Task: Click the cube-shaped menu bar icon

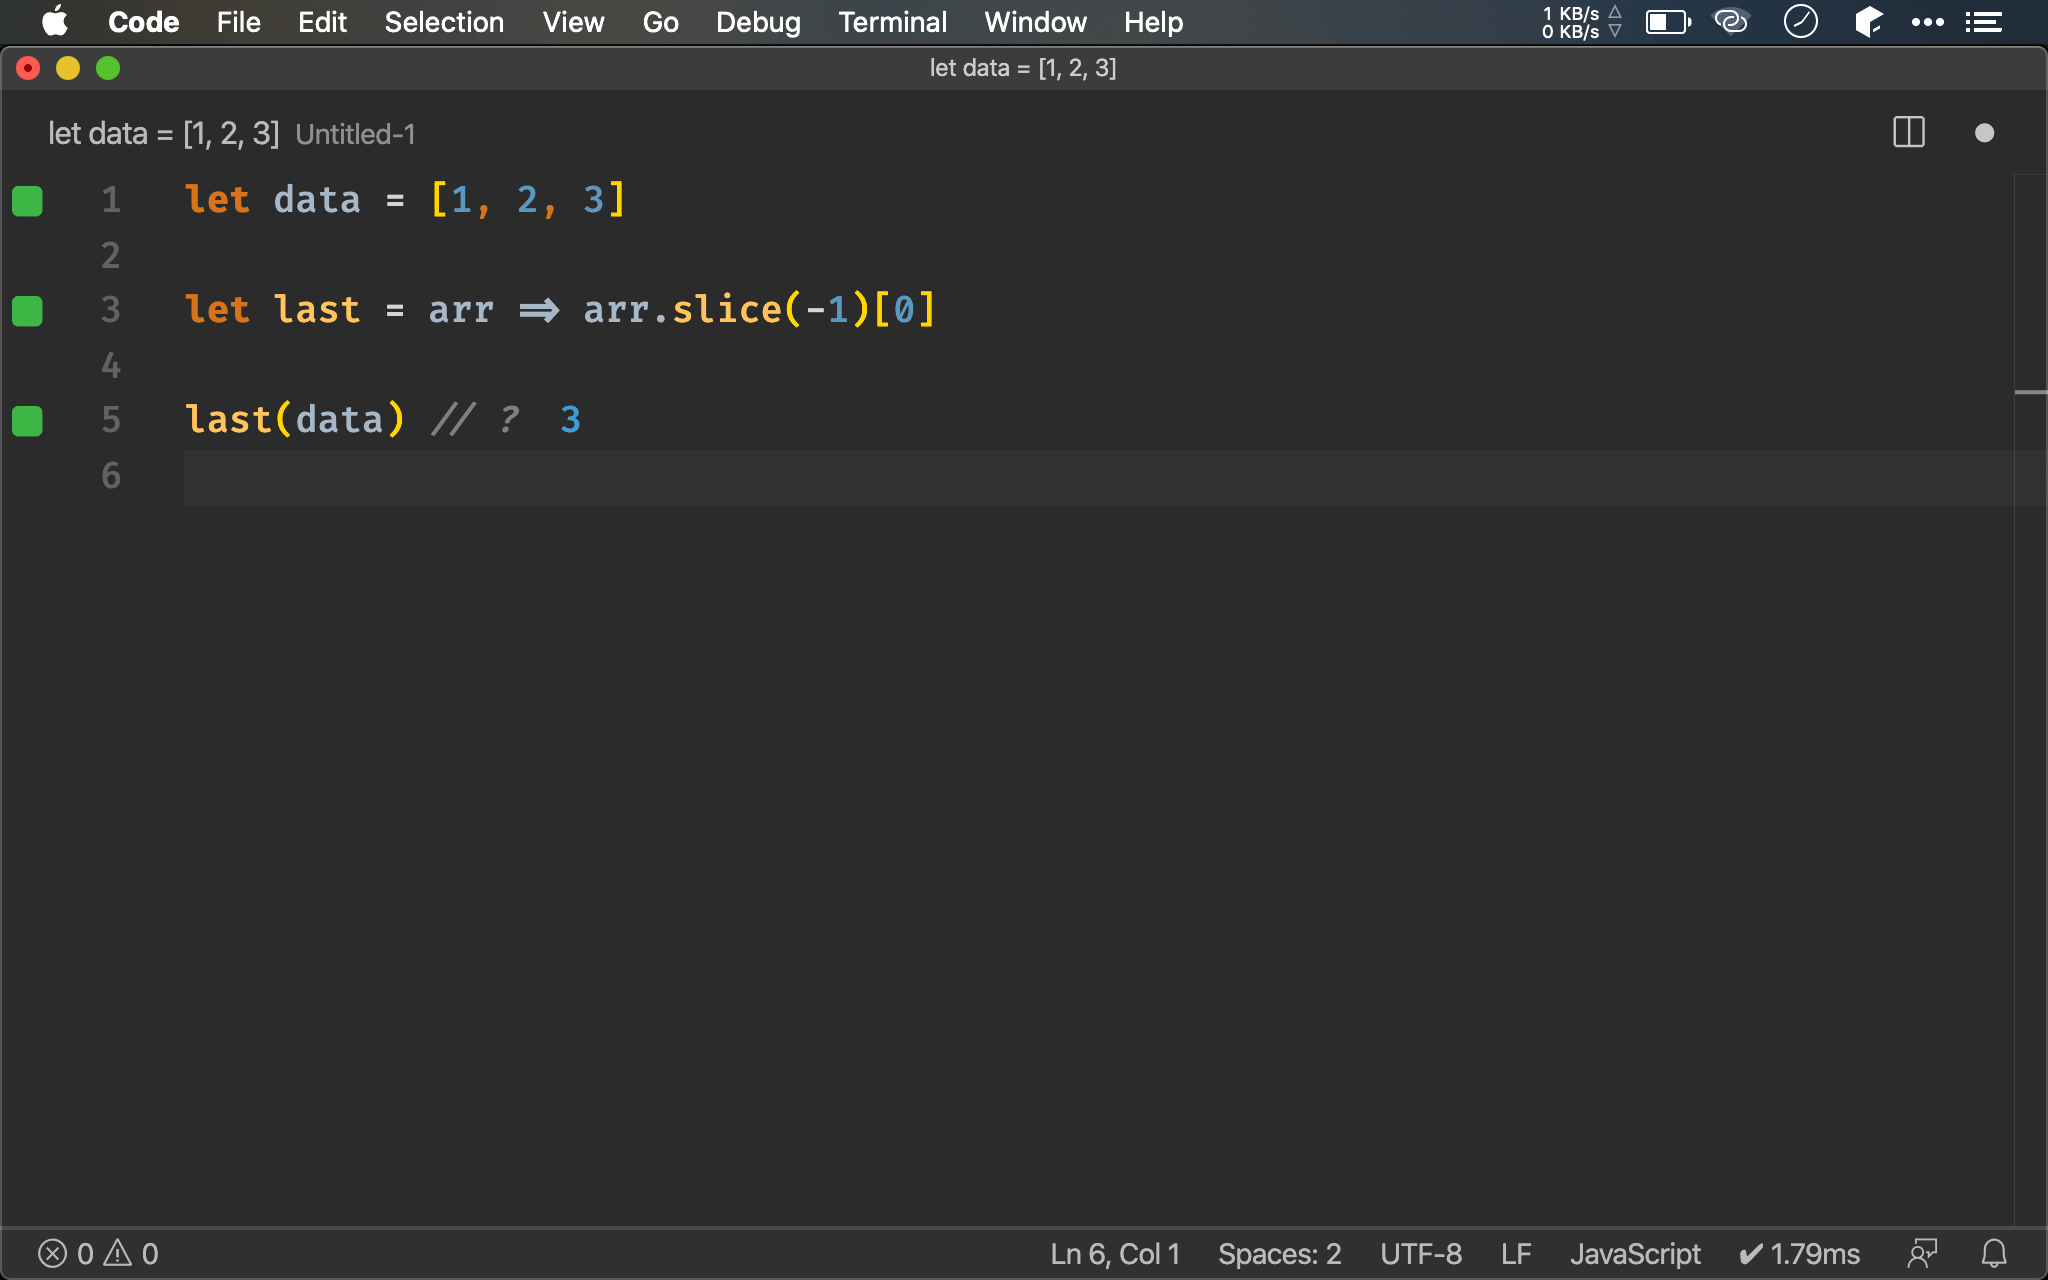Action: click(1868, 21)
